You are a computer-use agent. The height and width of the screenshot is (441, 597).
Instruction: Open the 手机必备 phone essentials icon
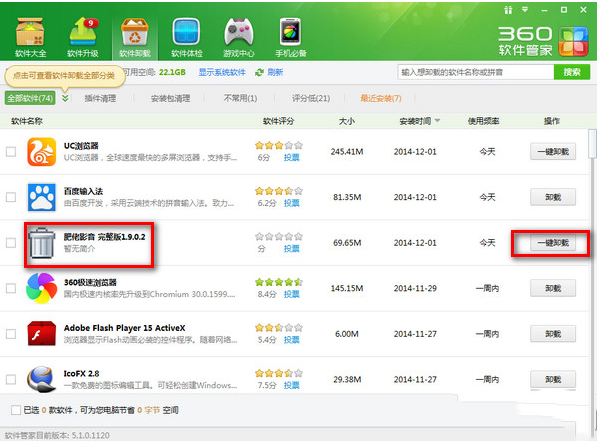tap(291, 37)
